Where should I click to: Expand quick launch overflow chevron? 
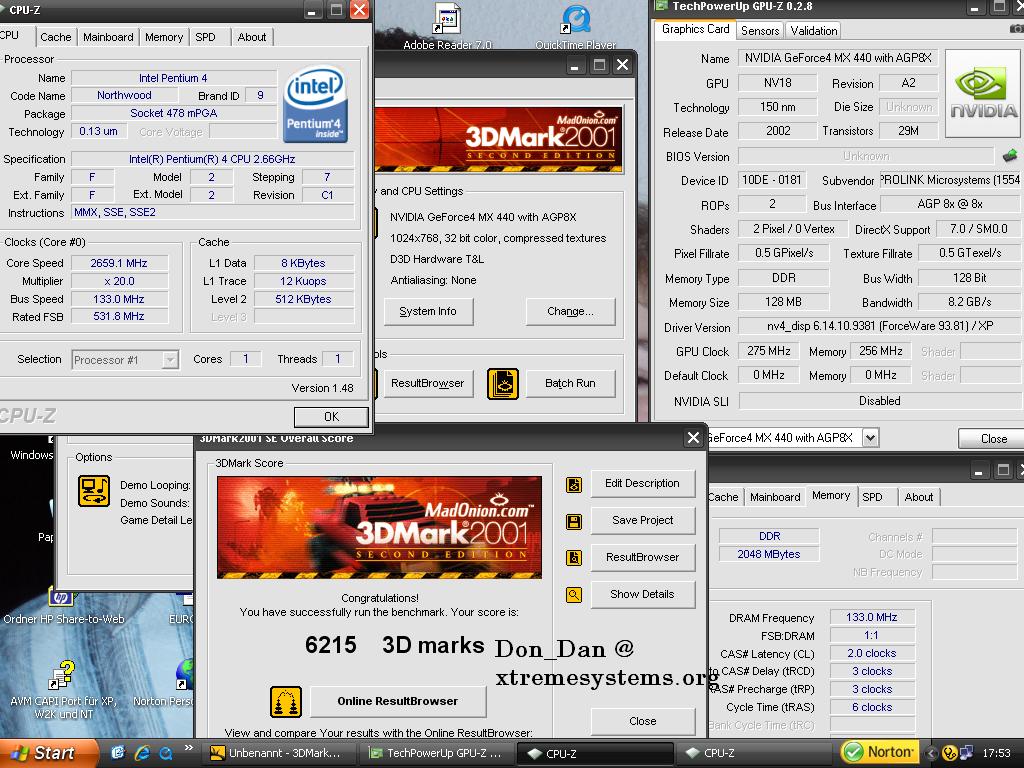coord(189,748)
